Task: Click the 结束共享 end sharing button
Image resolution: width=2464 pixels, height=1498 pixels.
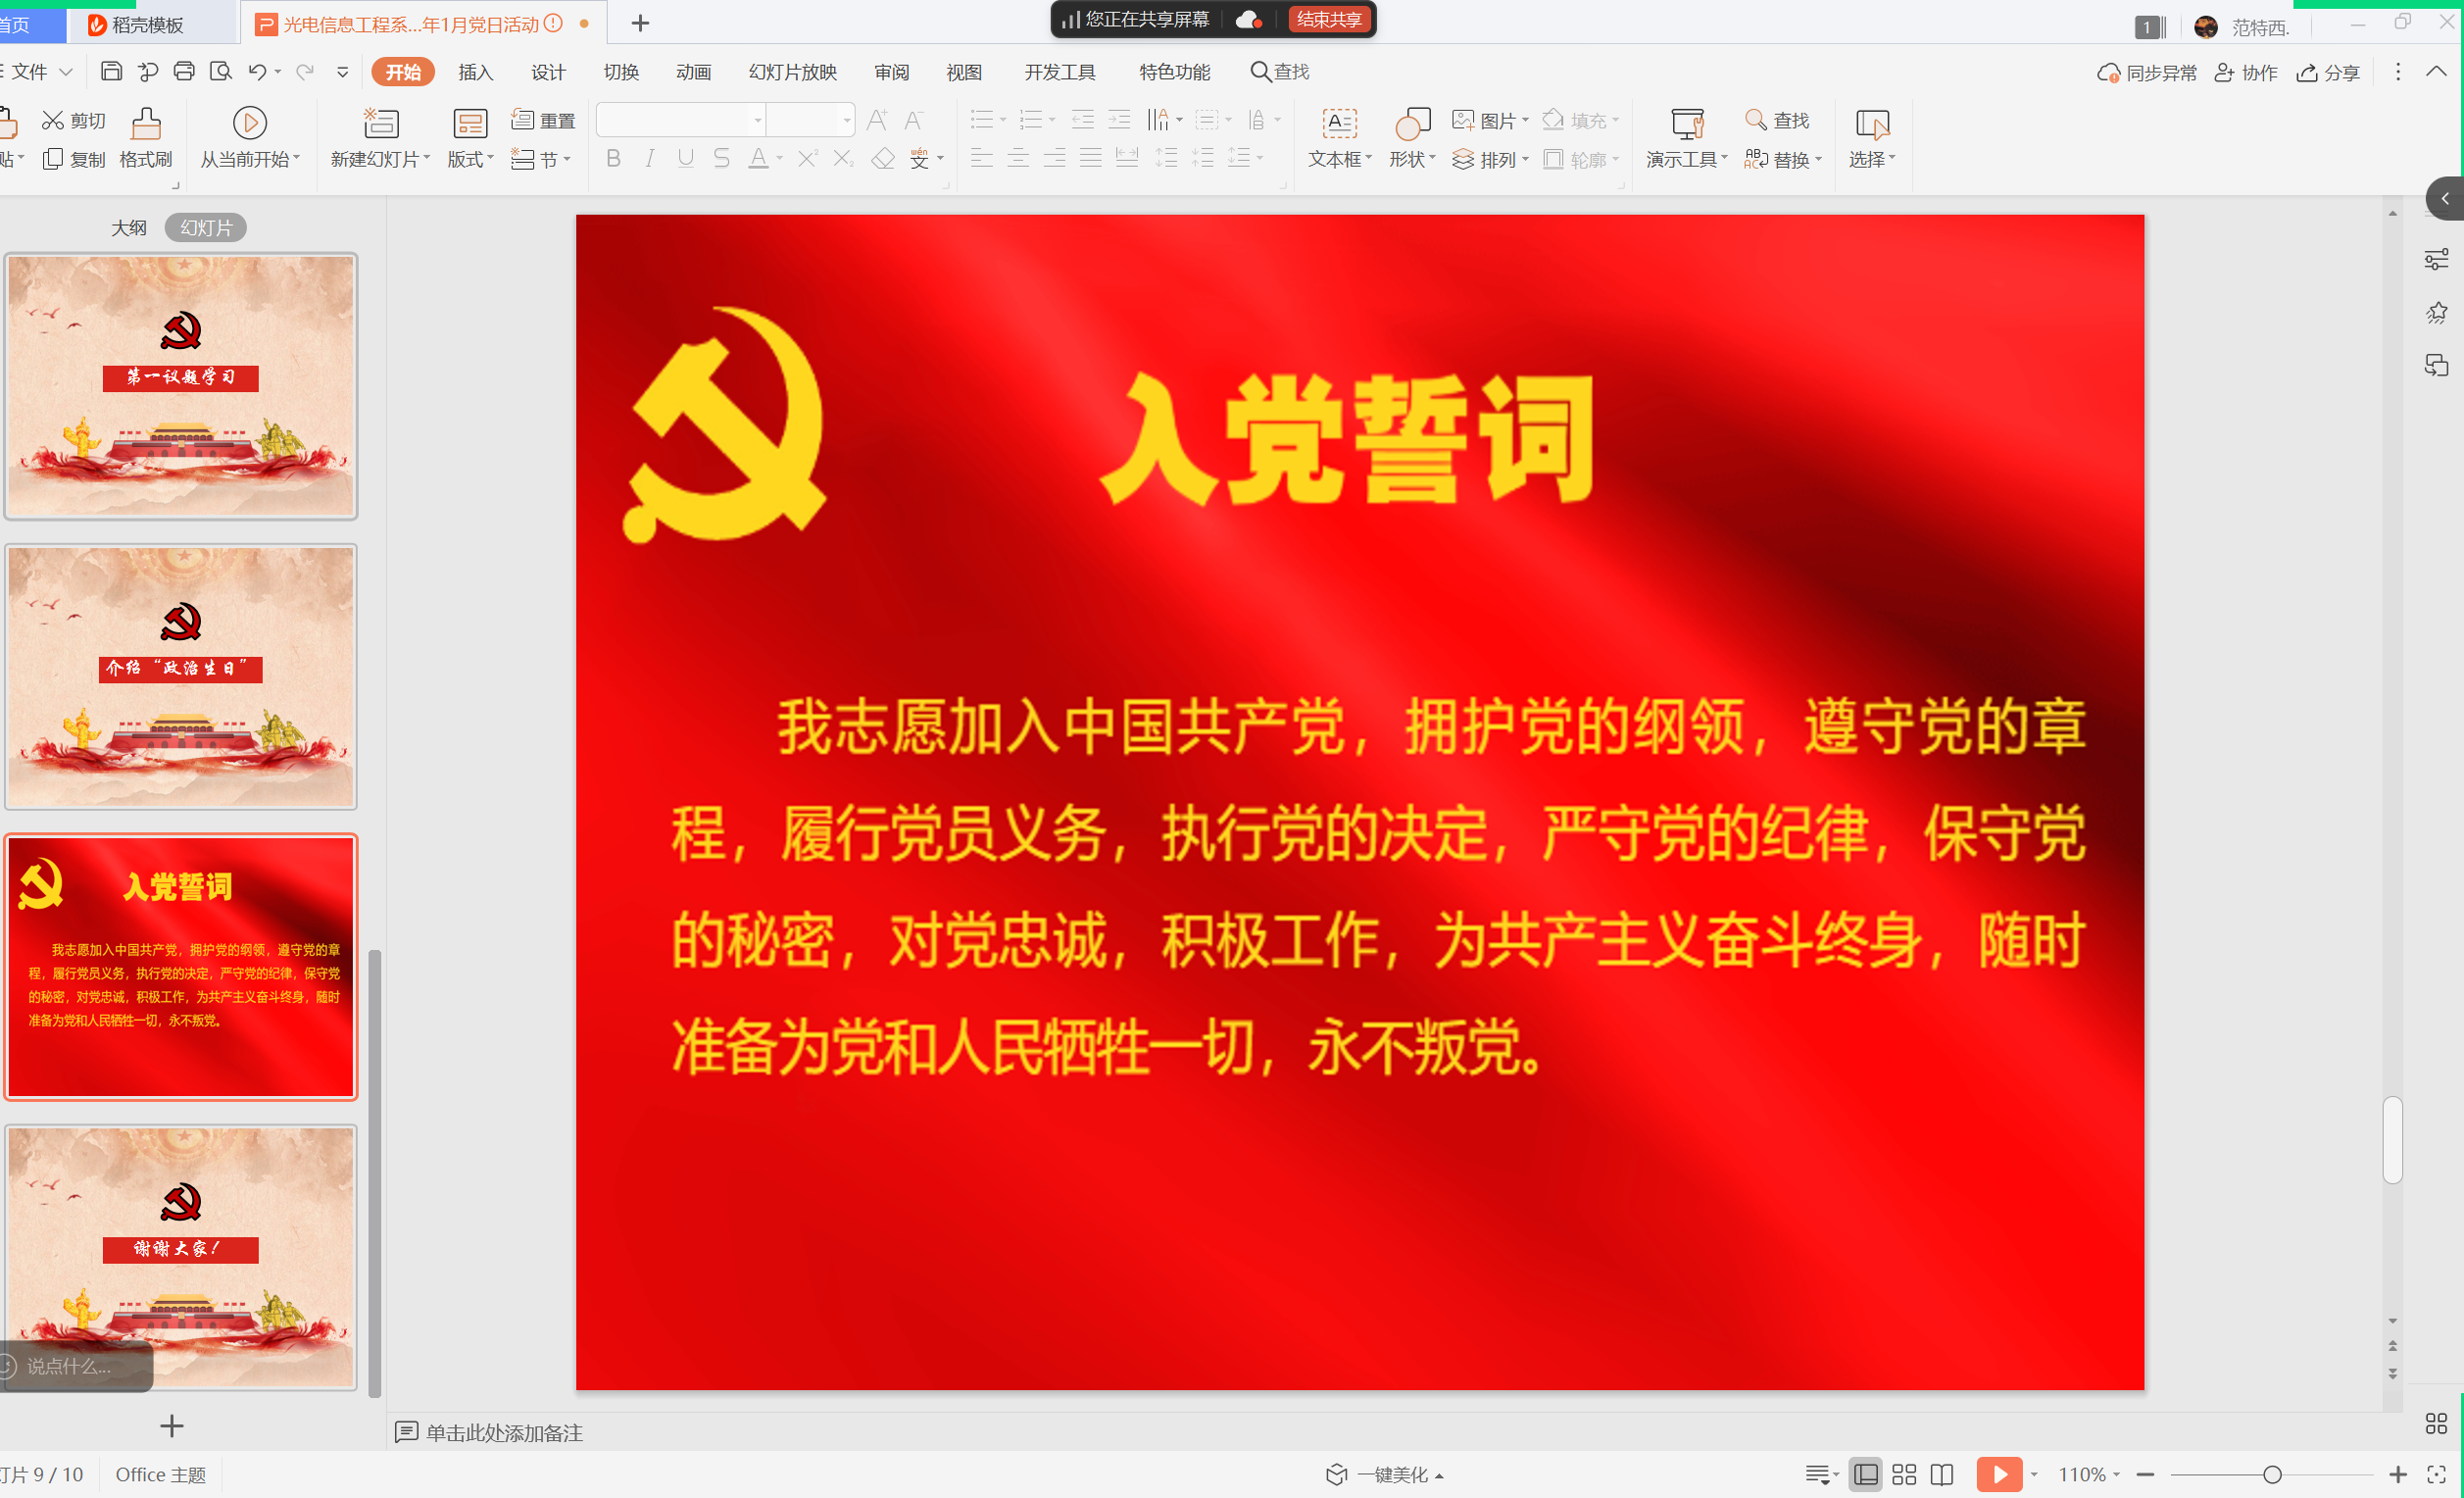Action: [x=1329, y=19]
